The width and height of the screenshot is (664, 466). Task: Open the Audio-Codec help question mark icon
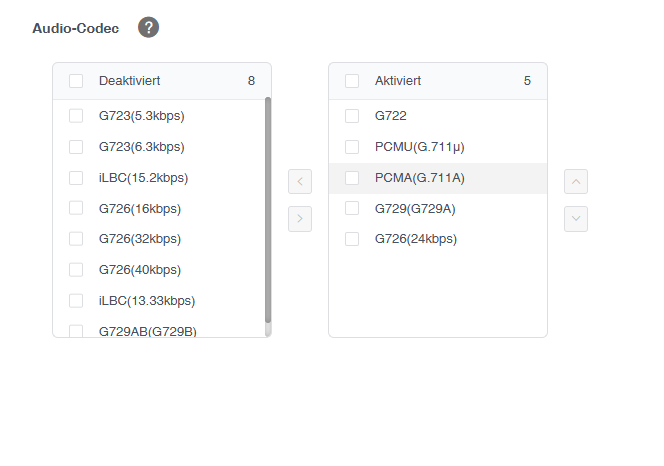point(148,28)
